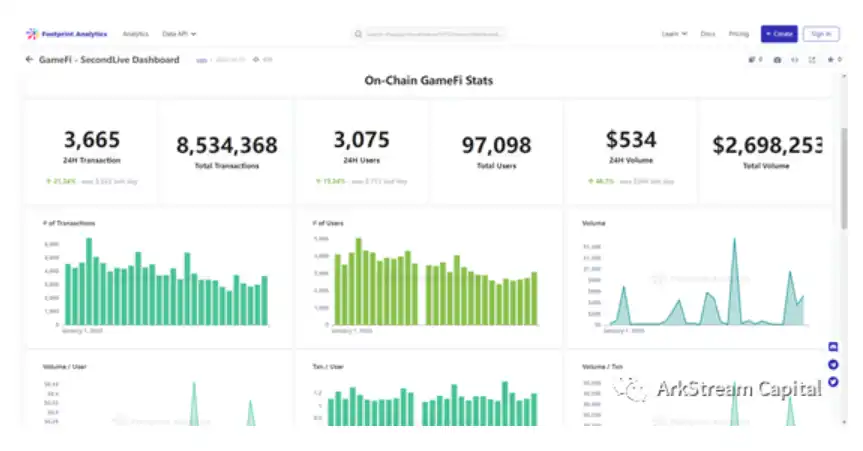Click the Footprint Analytics logo

click(67, 34)
